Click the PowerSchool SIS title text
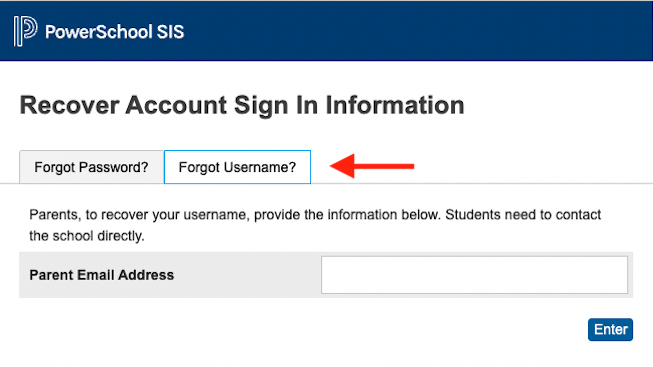Image resolution: width=653 pixels, height=367 pixels. click(x=115, y=32)
